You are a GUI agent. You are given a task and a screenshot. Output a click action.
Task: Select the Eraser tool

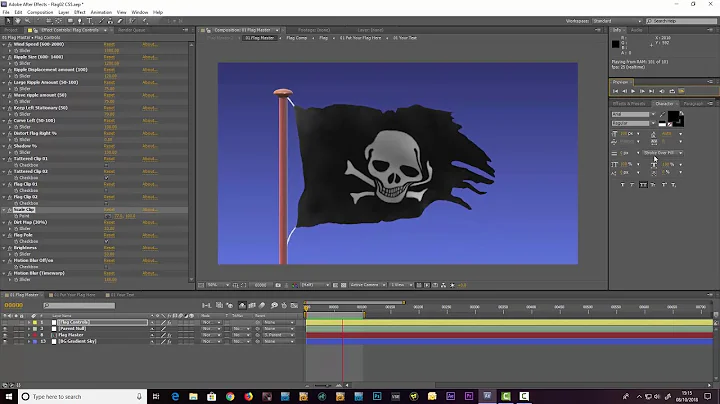(x=120, y=21)
